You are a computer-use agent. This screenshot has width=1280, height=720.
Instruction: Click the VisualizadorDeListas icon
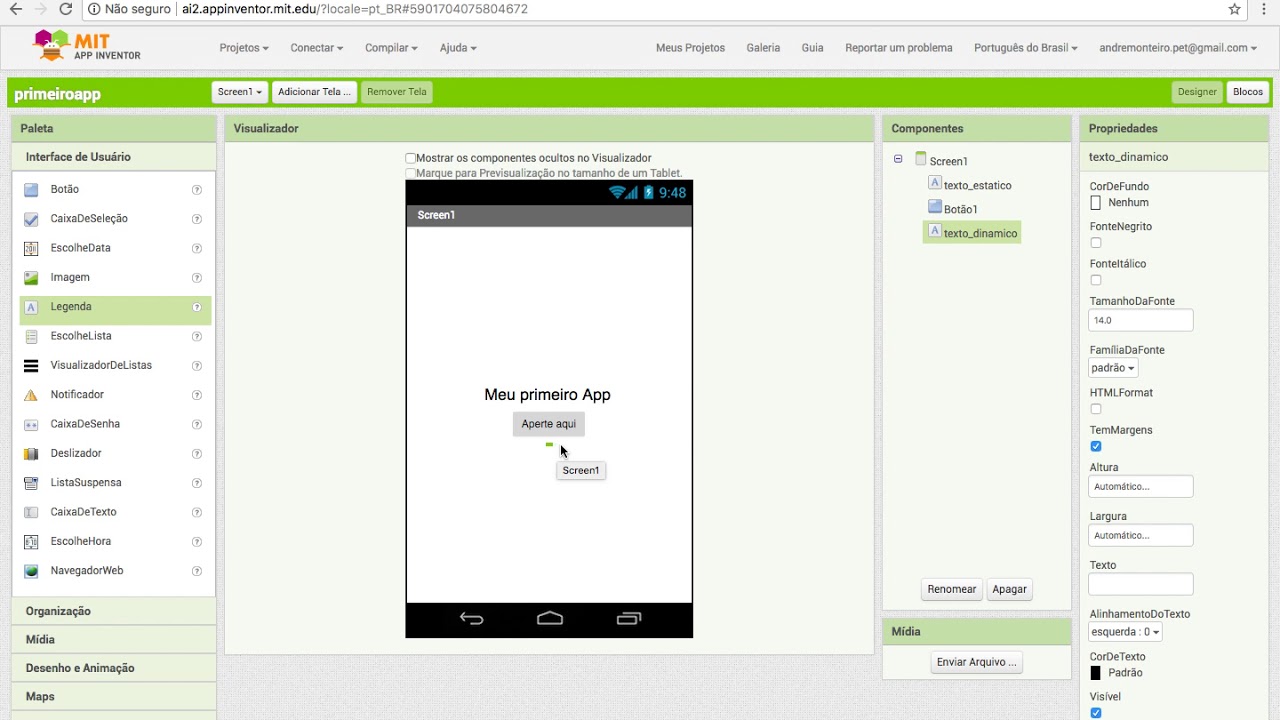[x=31, y=366]
